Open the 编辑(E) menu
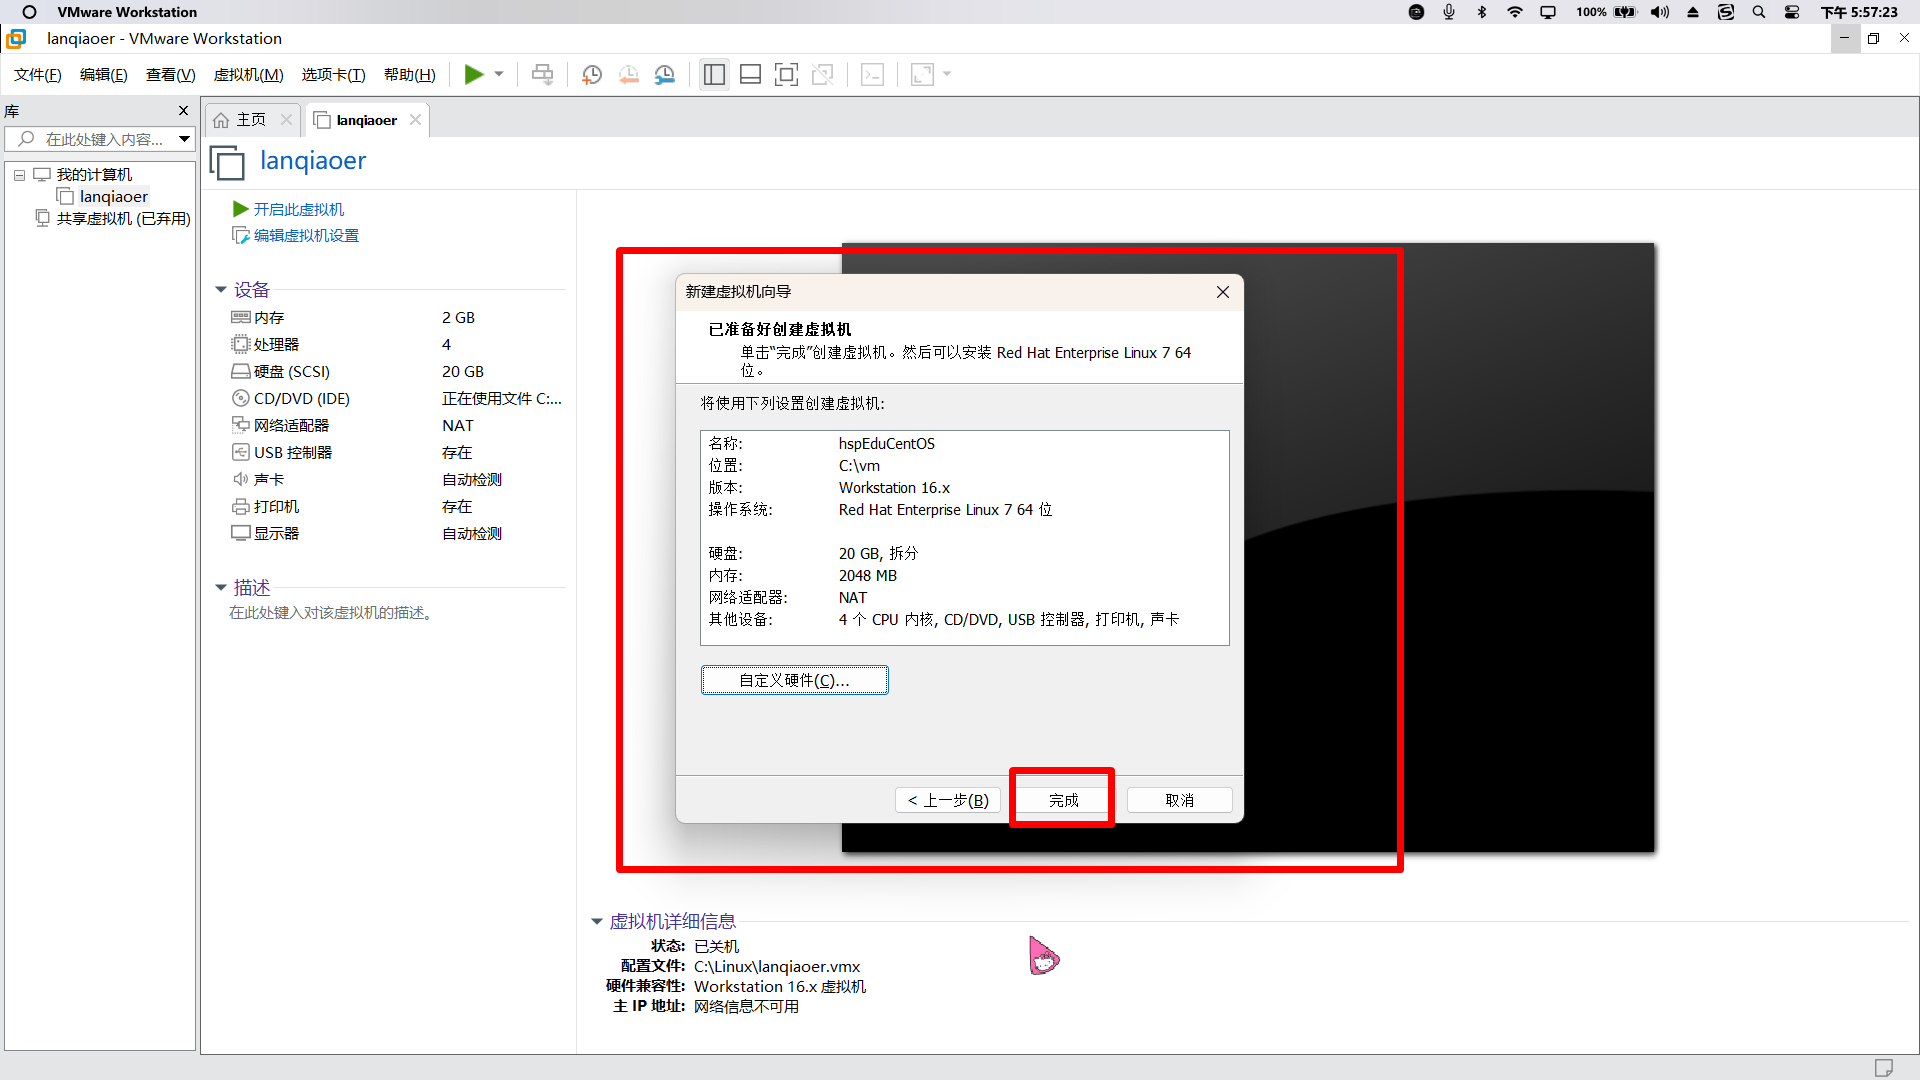Screen dimensions: 1921x1080 [104, 75]
